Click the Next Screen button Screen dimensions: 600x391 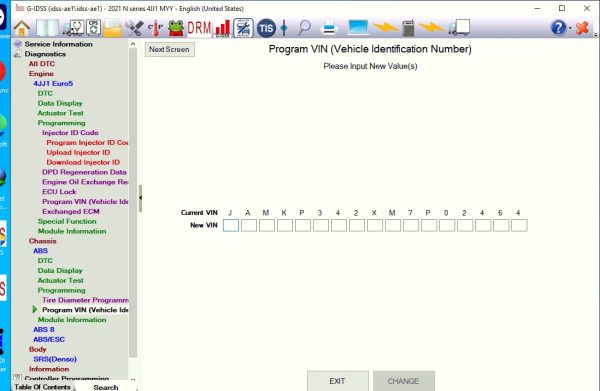(x=170, y=49)
